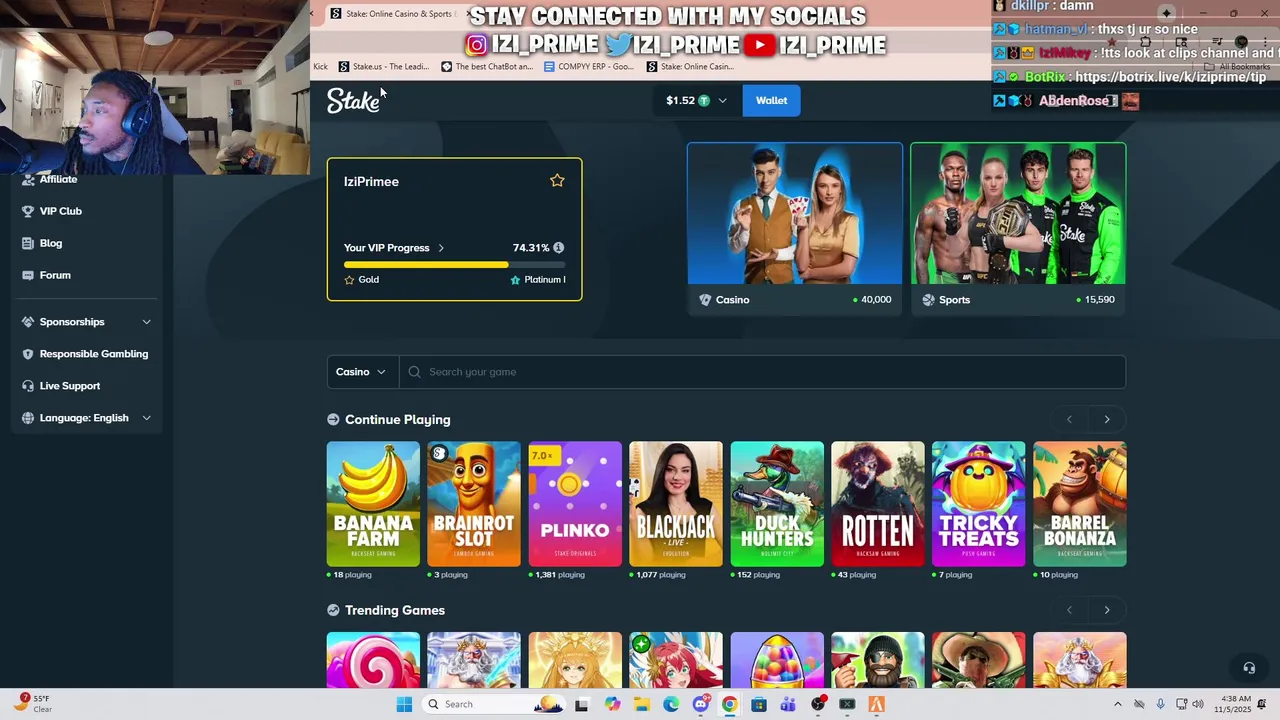The width and height of the screenshot is (1280, 720).
Task: Open COMPYY ERP bookmark
Action: (589, 67)
